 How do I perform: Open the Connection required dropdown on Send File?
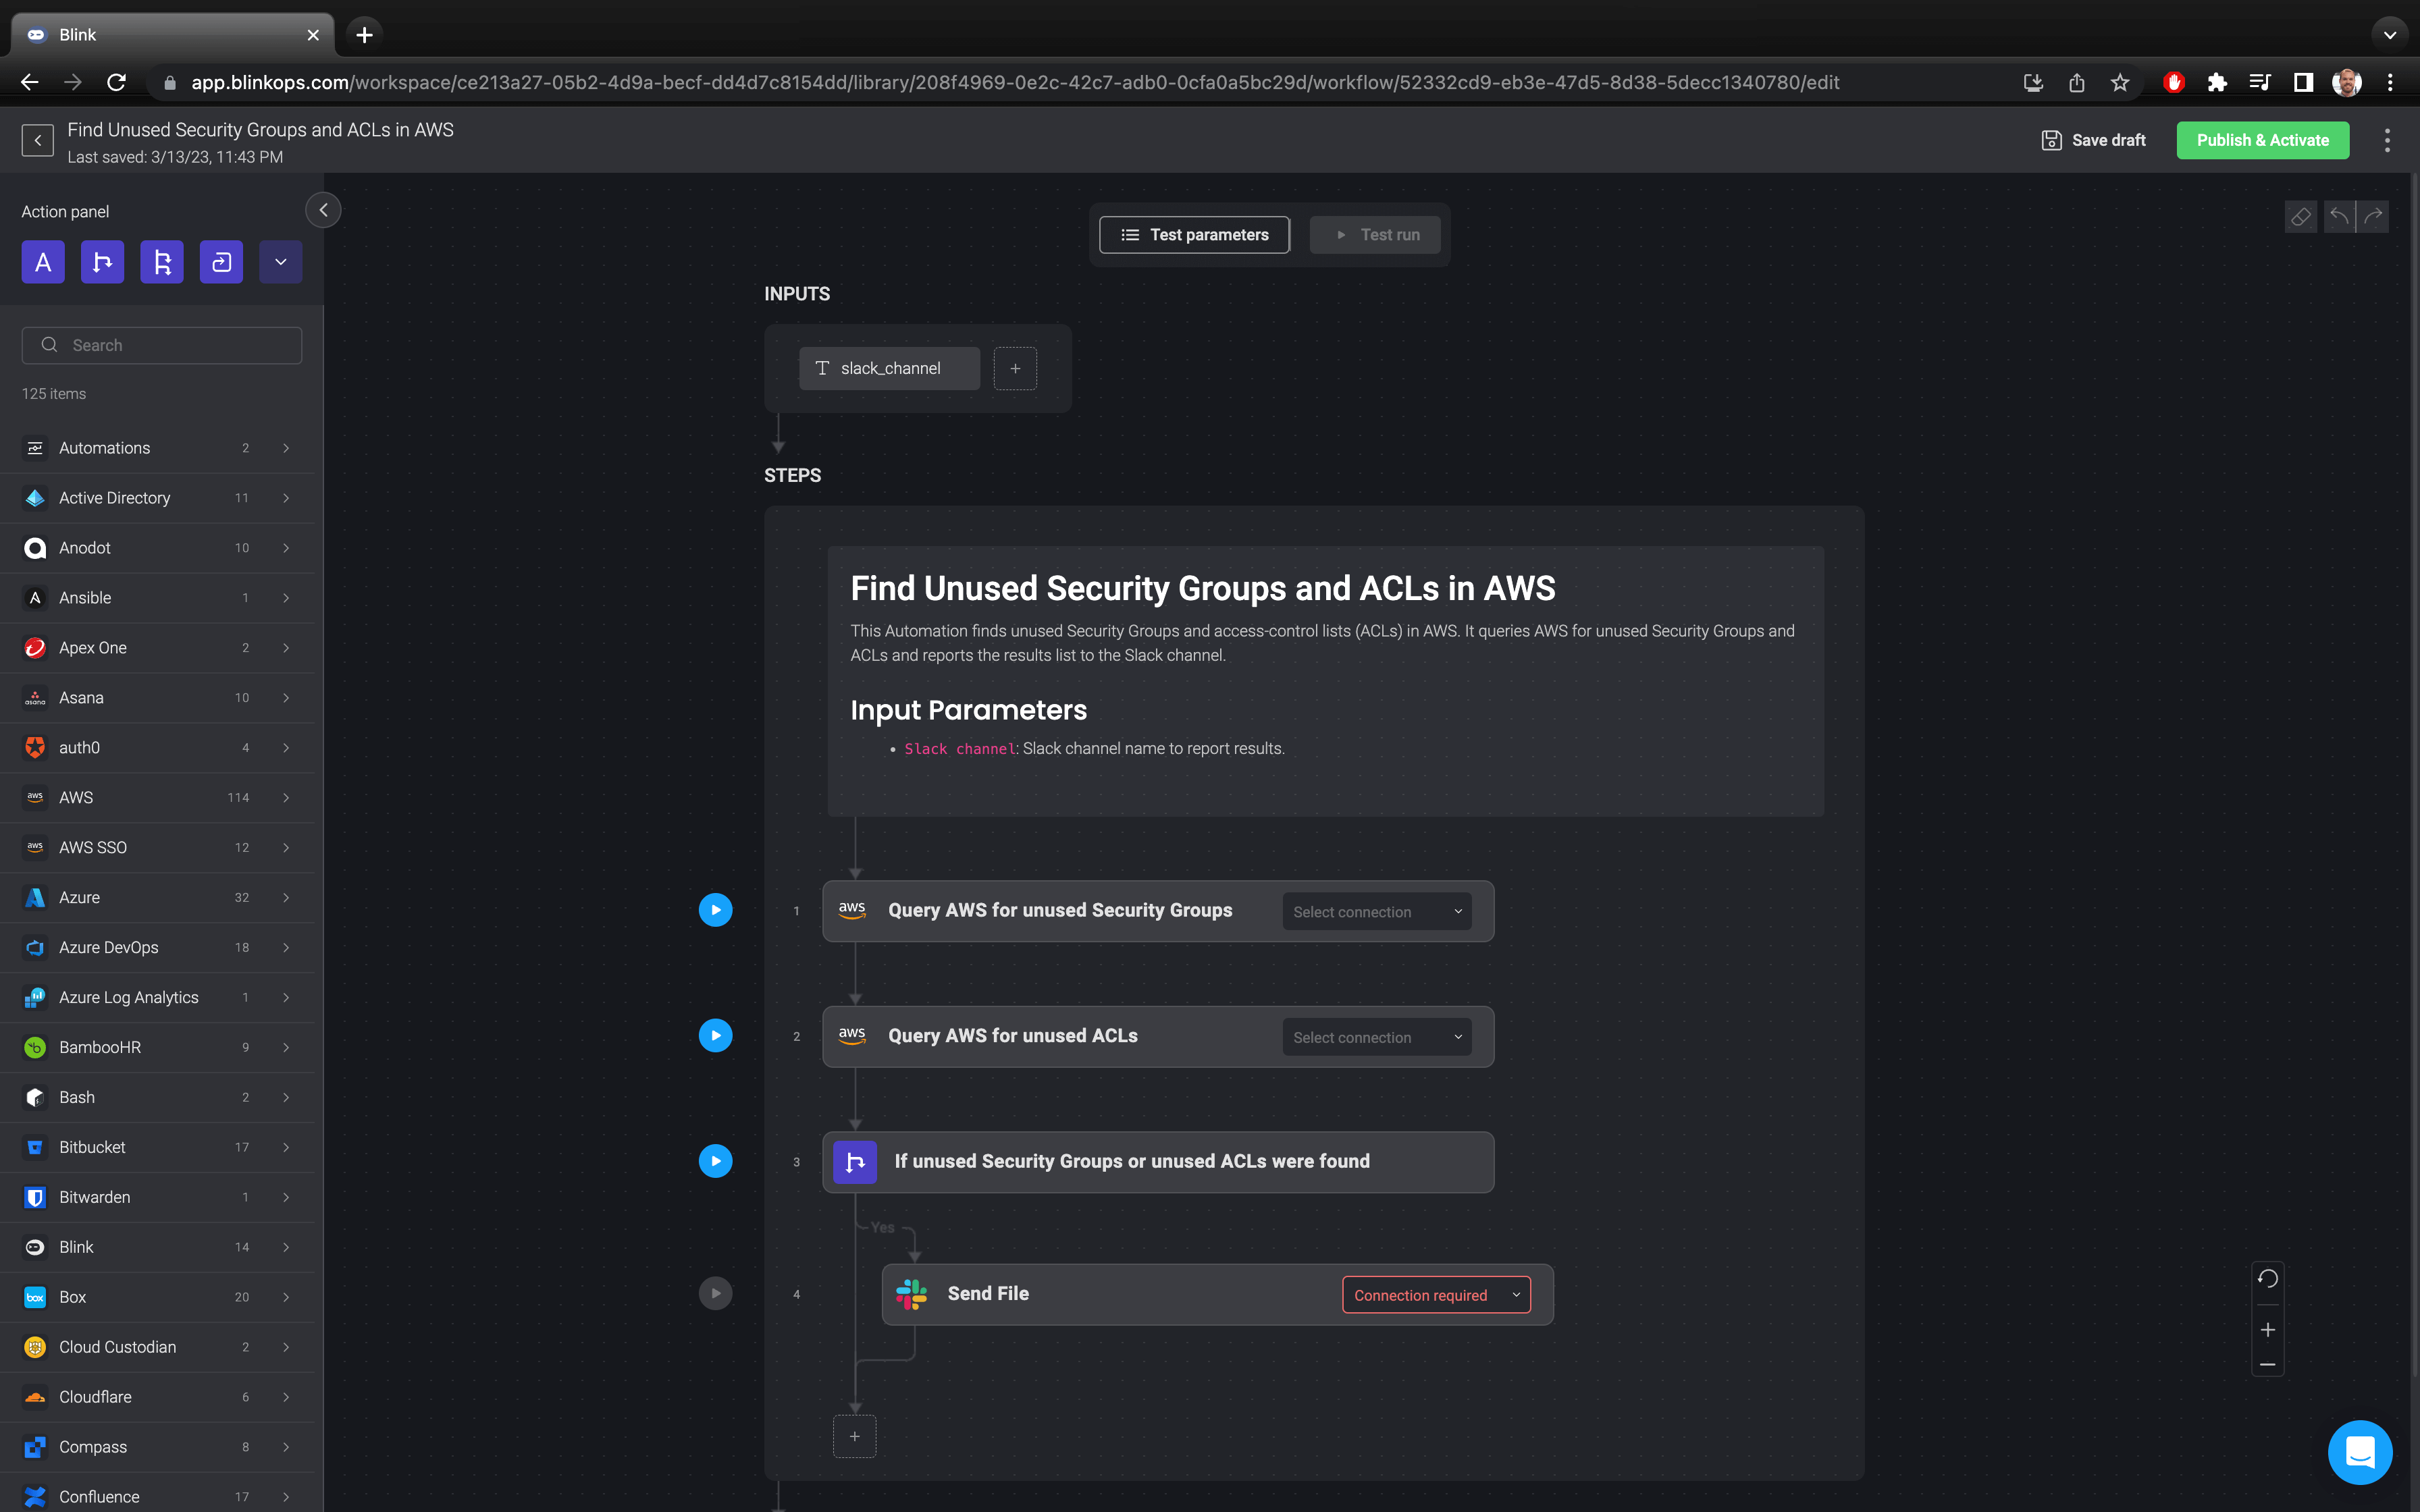tap(1436, 1294)
